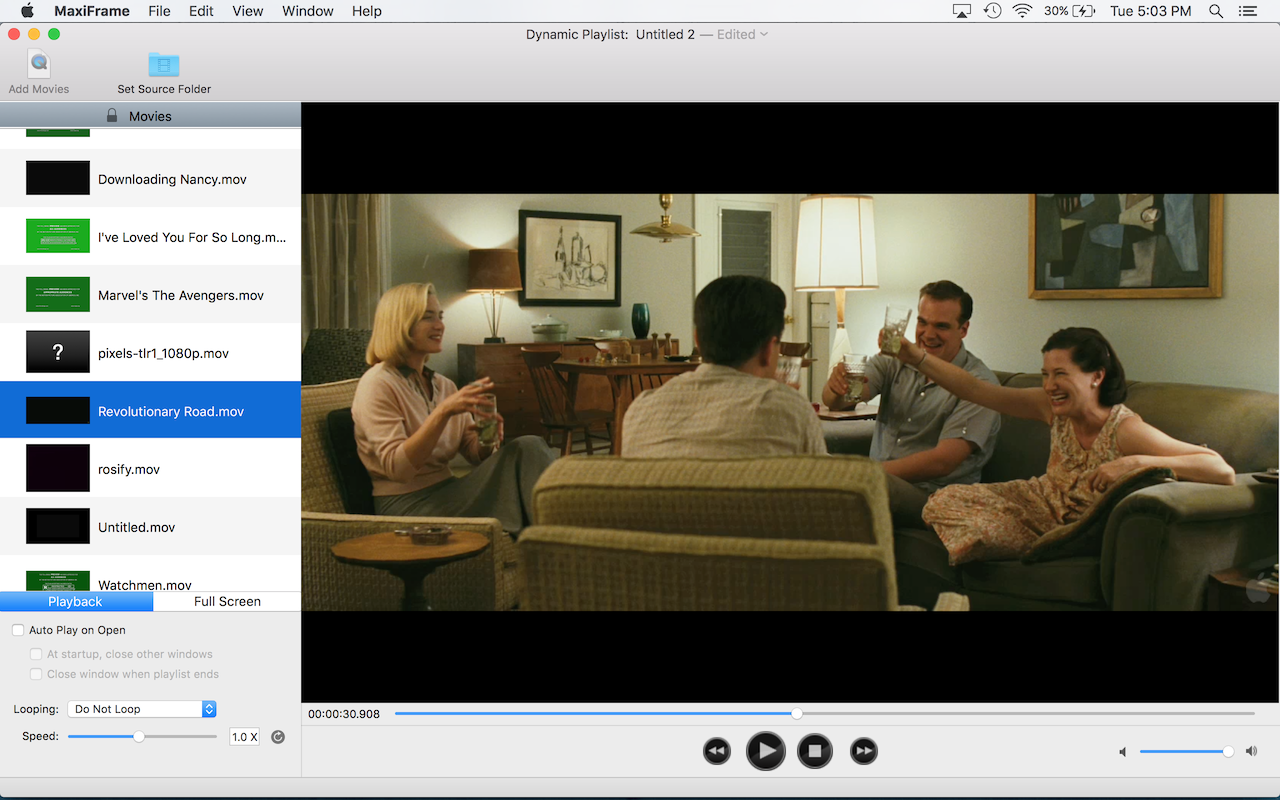1280x800 pixels.
Task: Open the Edit menu
Action: coord(201,11)
